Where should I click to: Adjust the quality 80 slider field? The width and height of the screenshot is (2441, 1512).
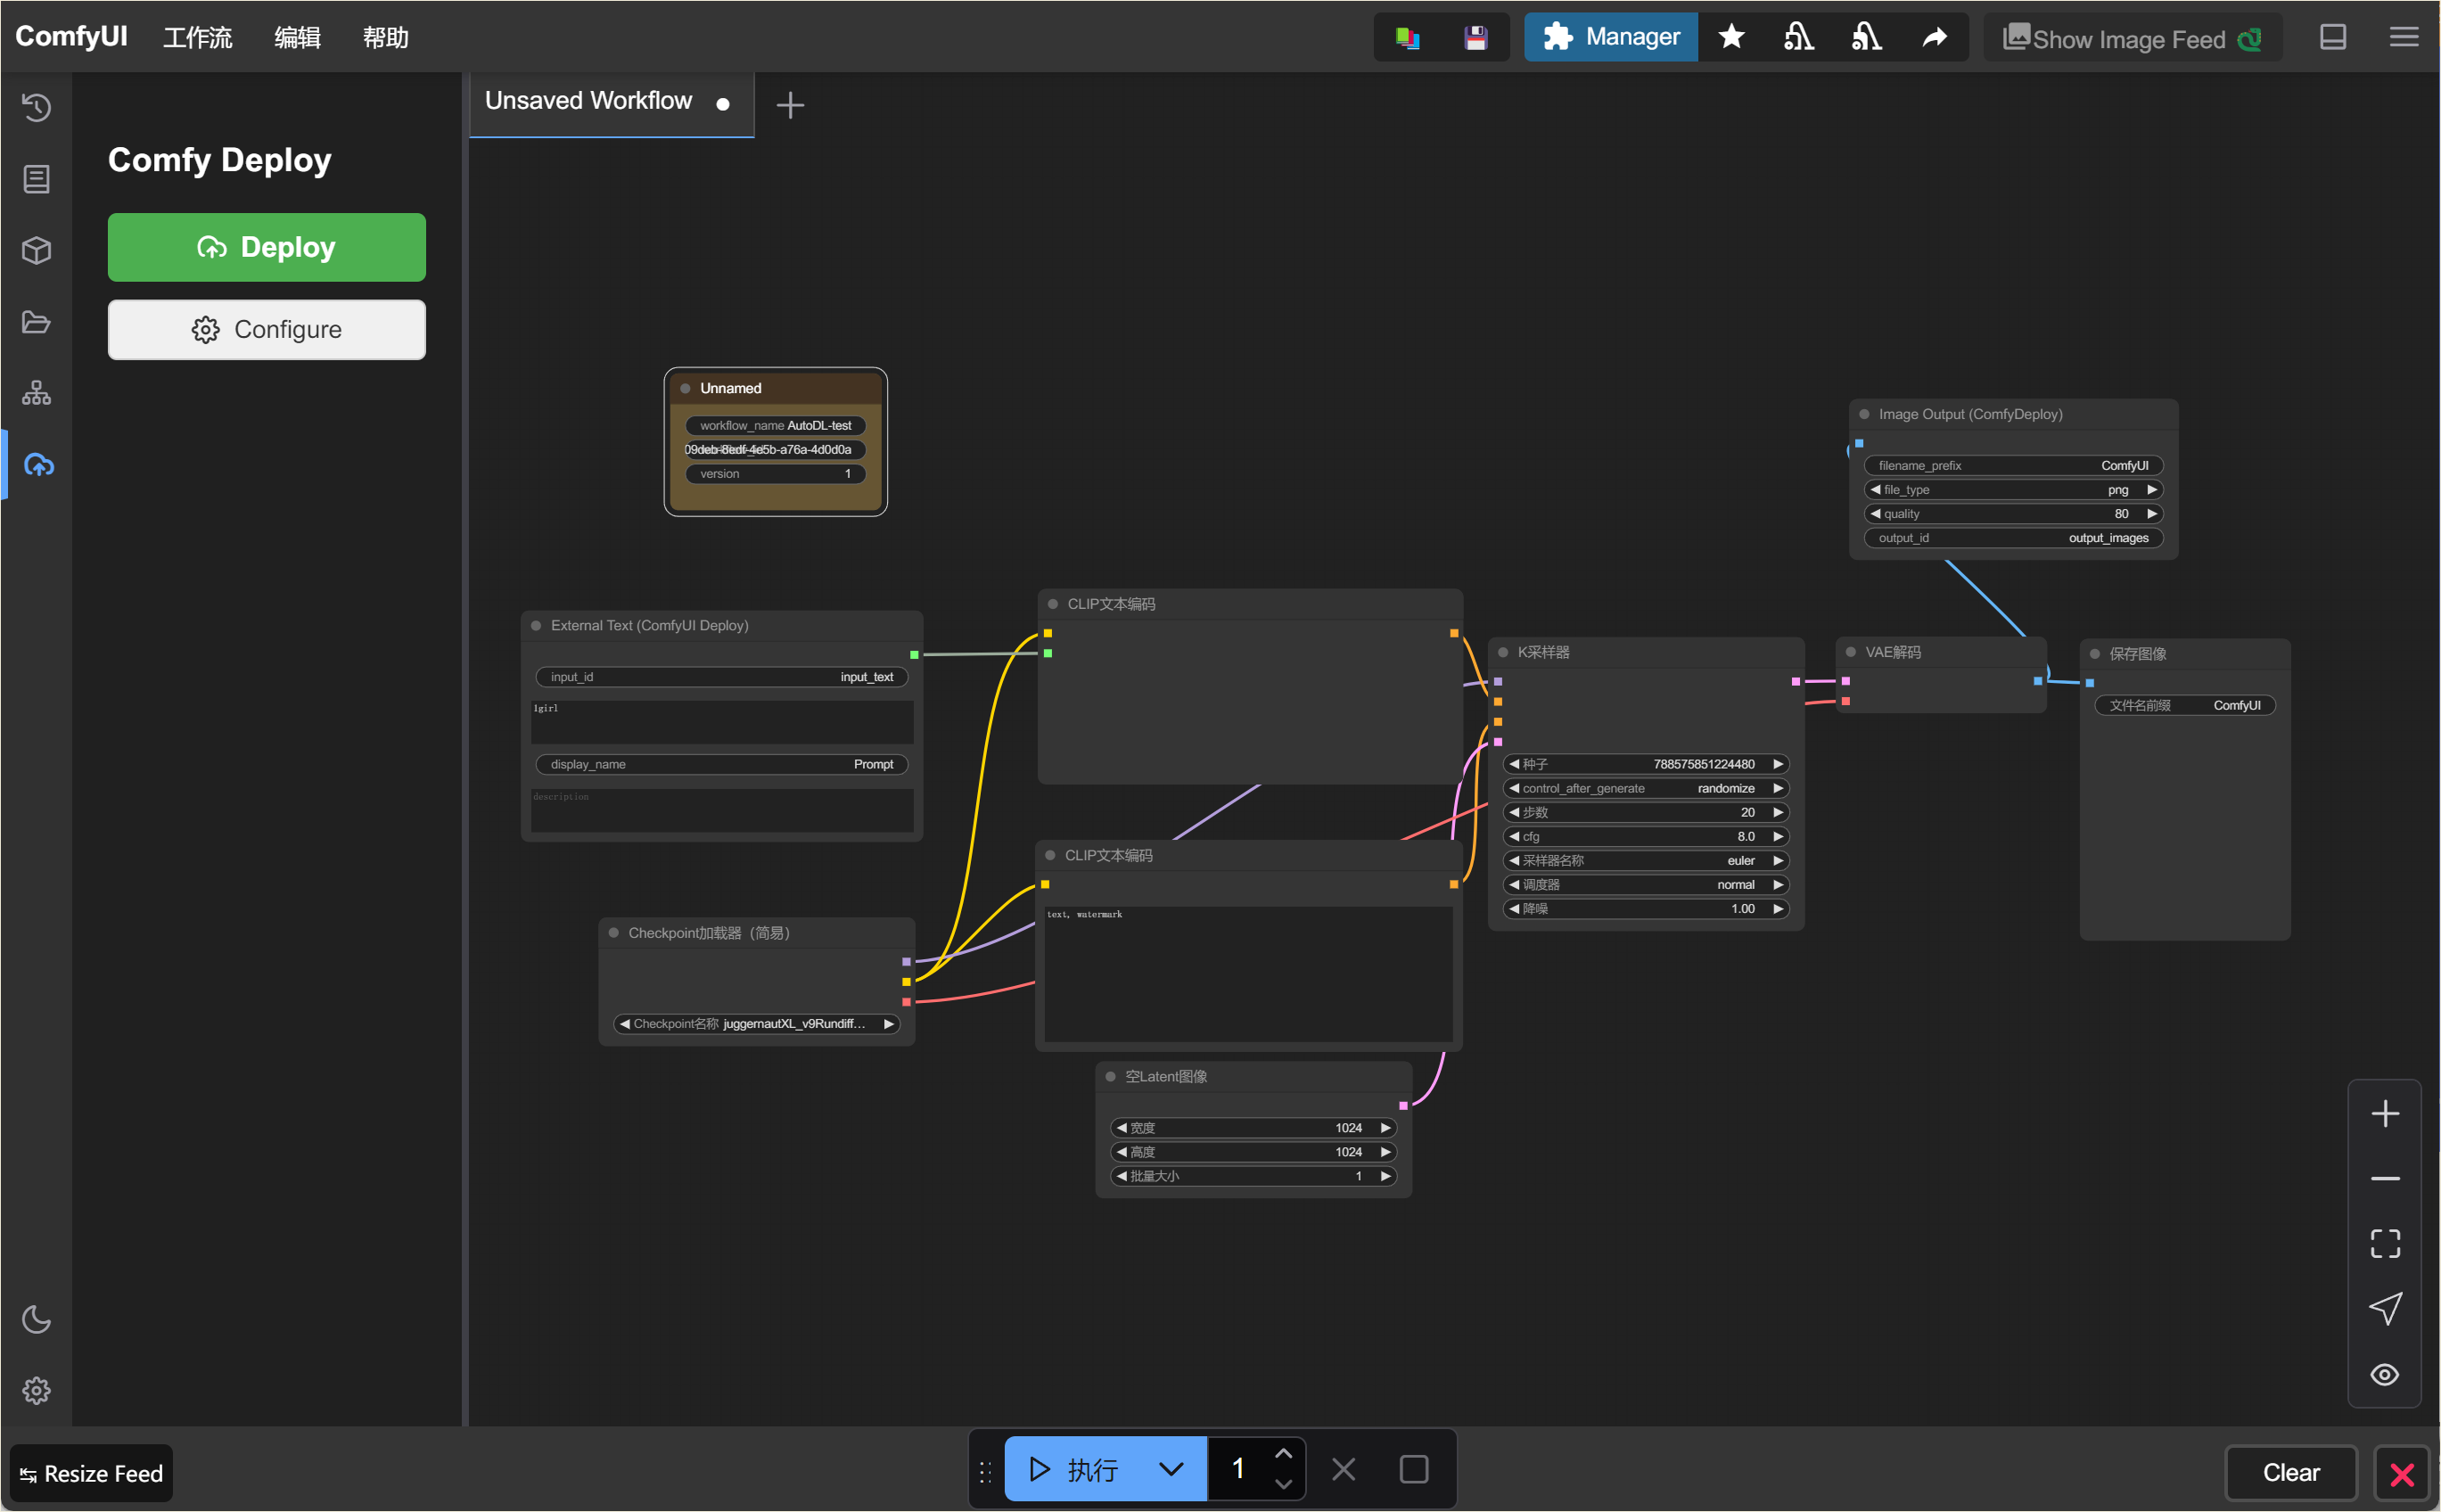point(2012,513)
